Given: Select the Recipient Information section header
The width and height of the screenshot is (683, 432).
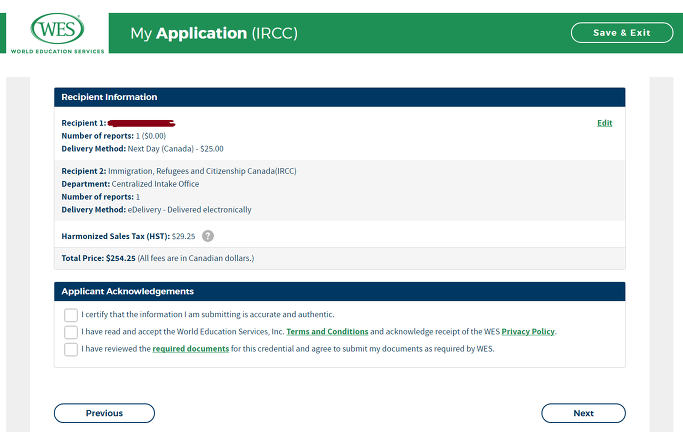Looking at the screenshot, I should click(x=339, y=97).
